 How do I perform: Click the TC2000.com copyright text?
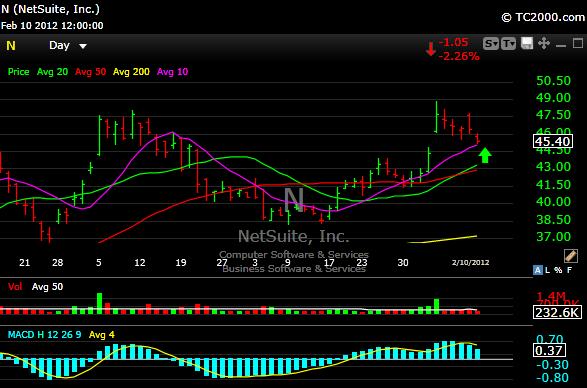tap(543, 17)
